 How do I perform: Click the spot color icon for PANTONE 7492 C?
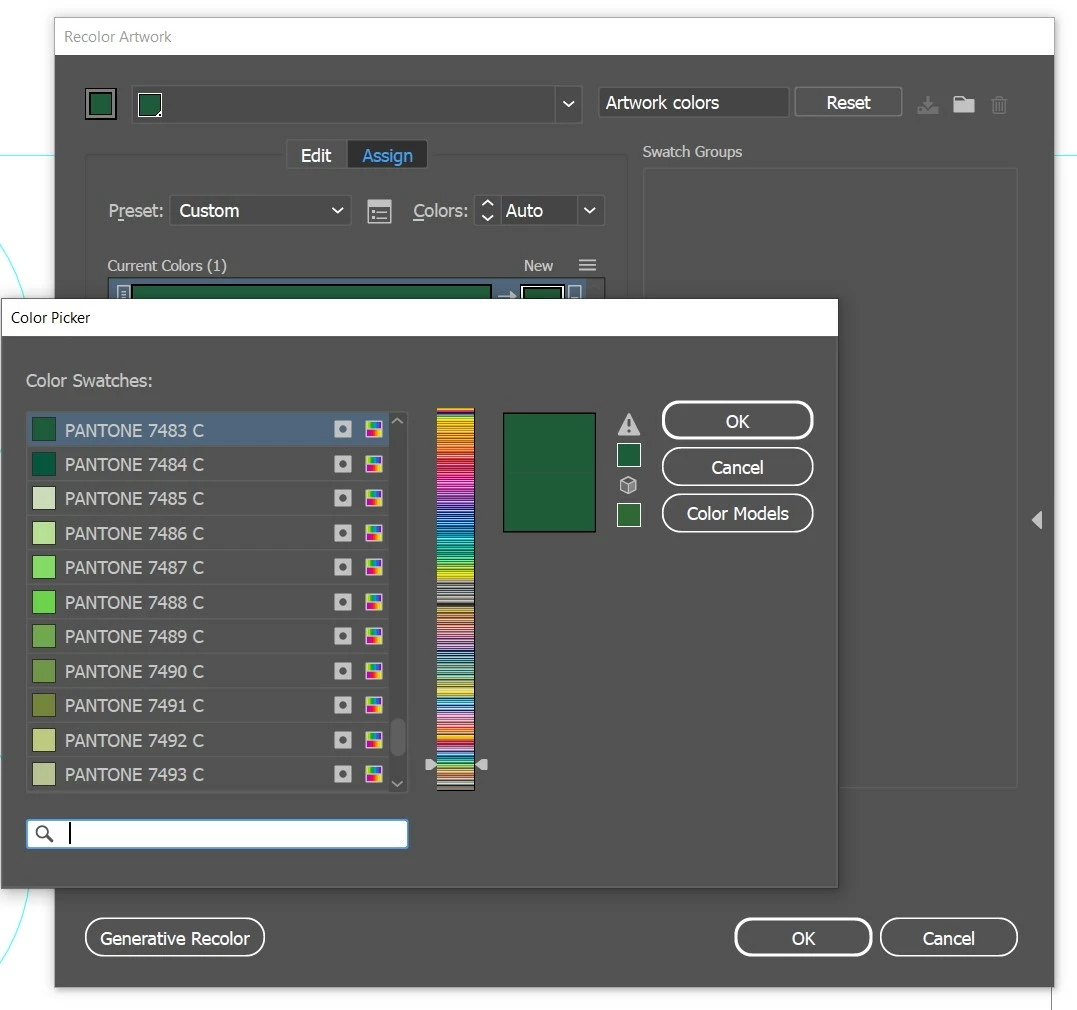tap(343, 740)
